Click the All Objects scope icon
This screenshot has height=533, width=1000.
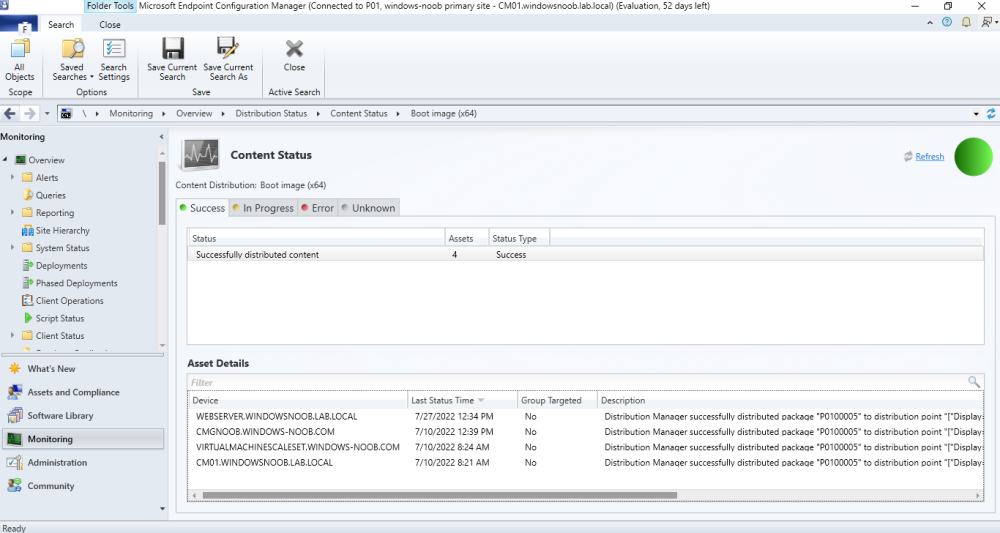pos(19,58)
